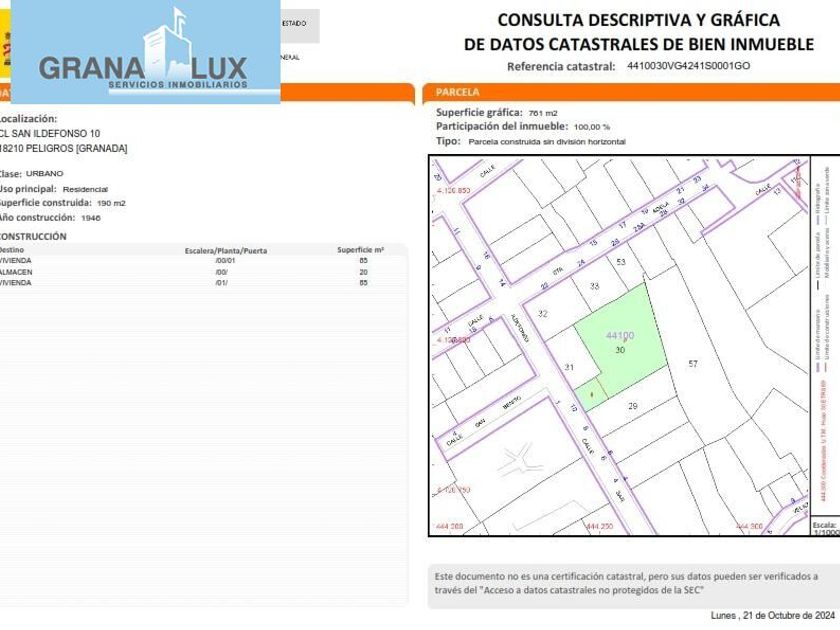Click the built surface value 190 m2
The image size is (840, 630).
click(111, 203)
